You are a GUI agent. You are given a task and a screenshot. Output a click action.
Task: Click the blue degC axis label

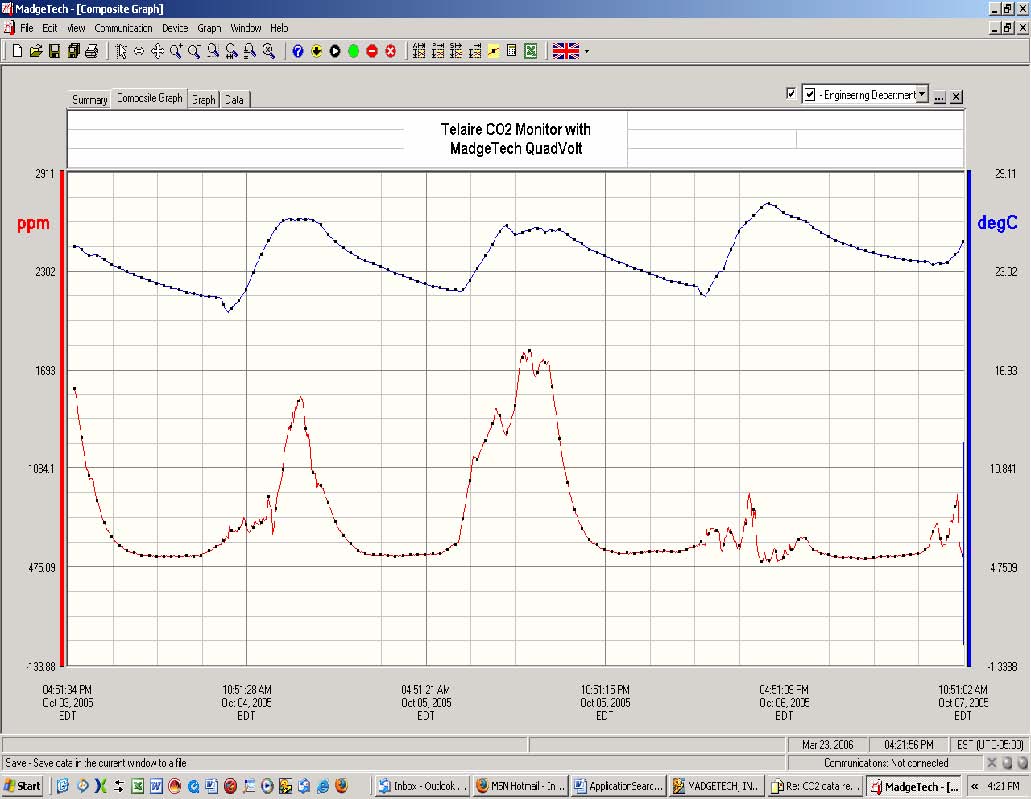tap(997, 222)
